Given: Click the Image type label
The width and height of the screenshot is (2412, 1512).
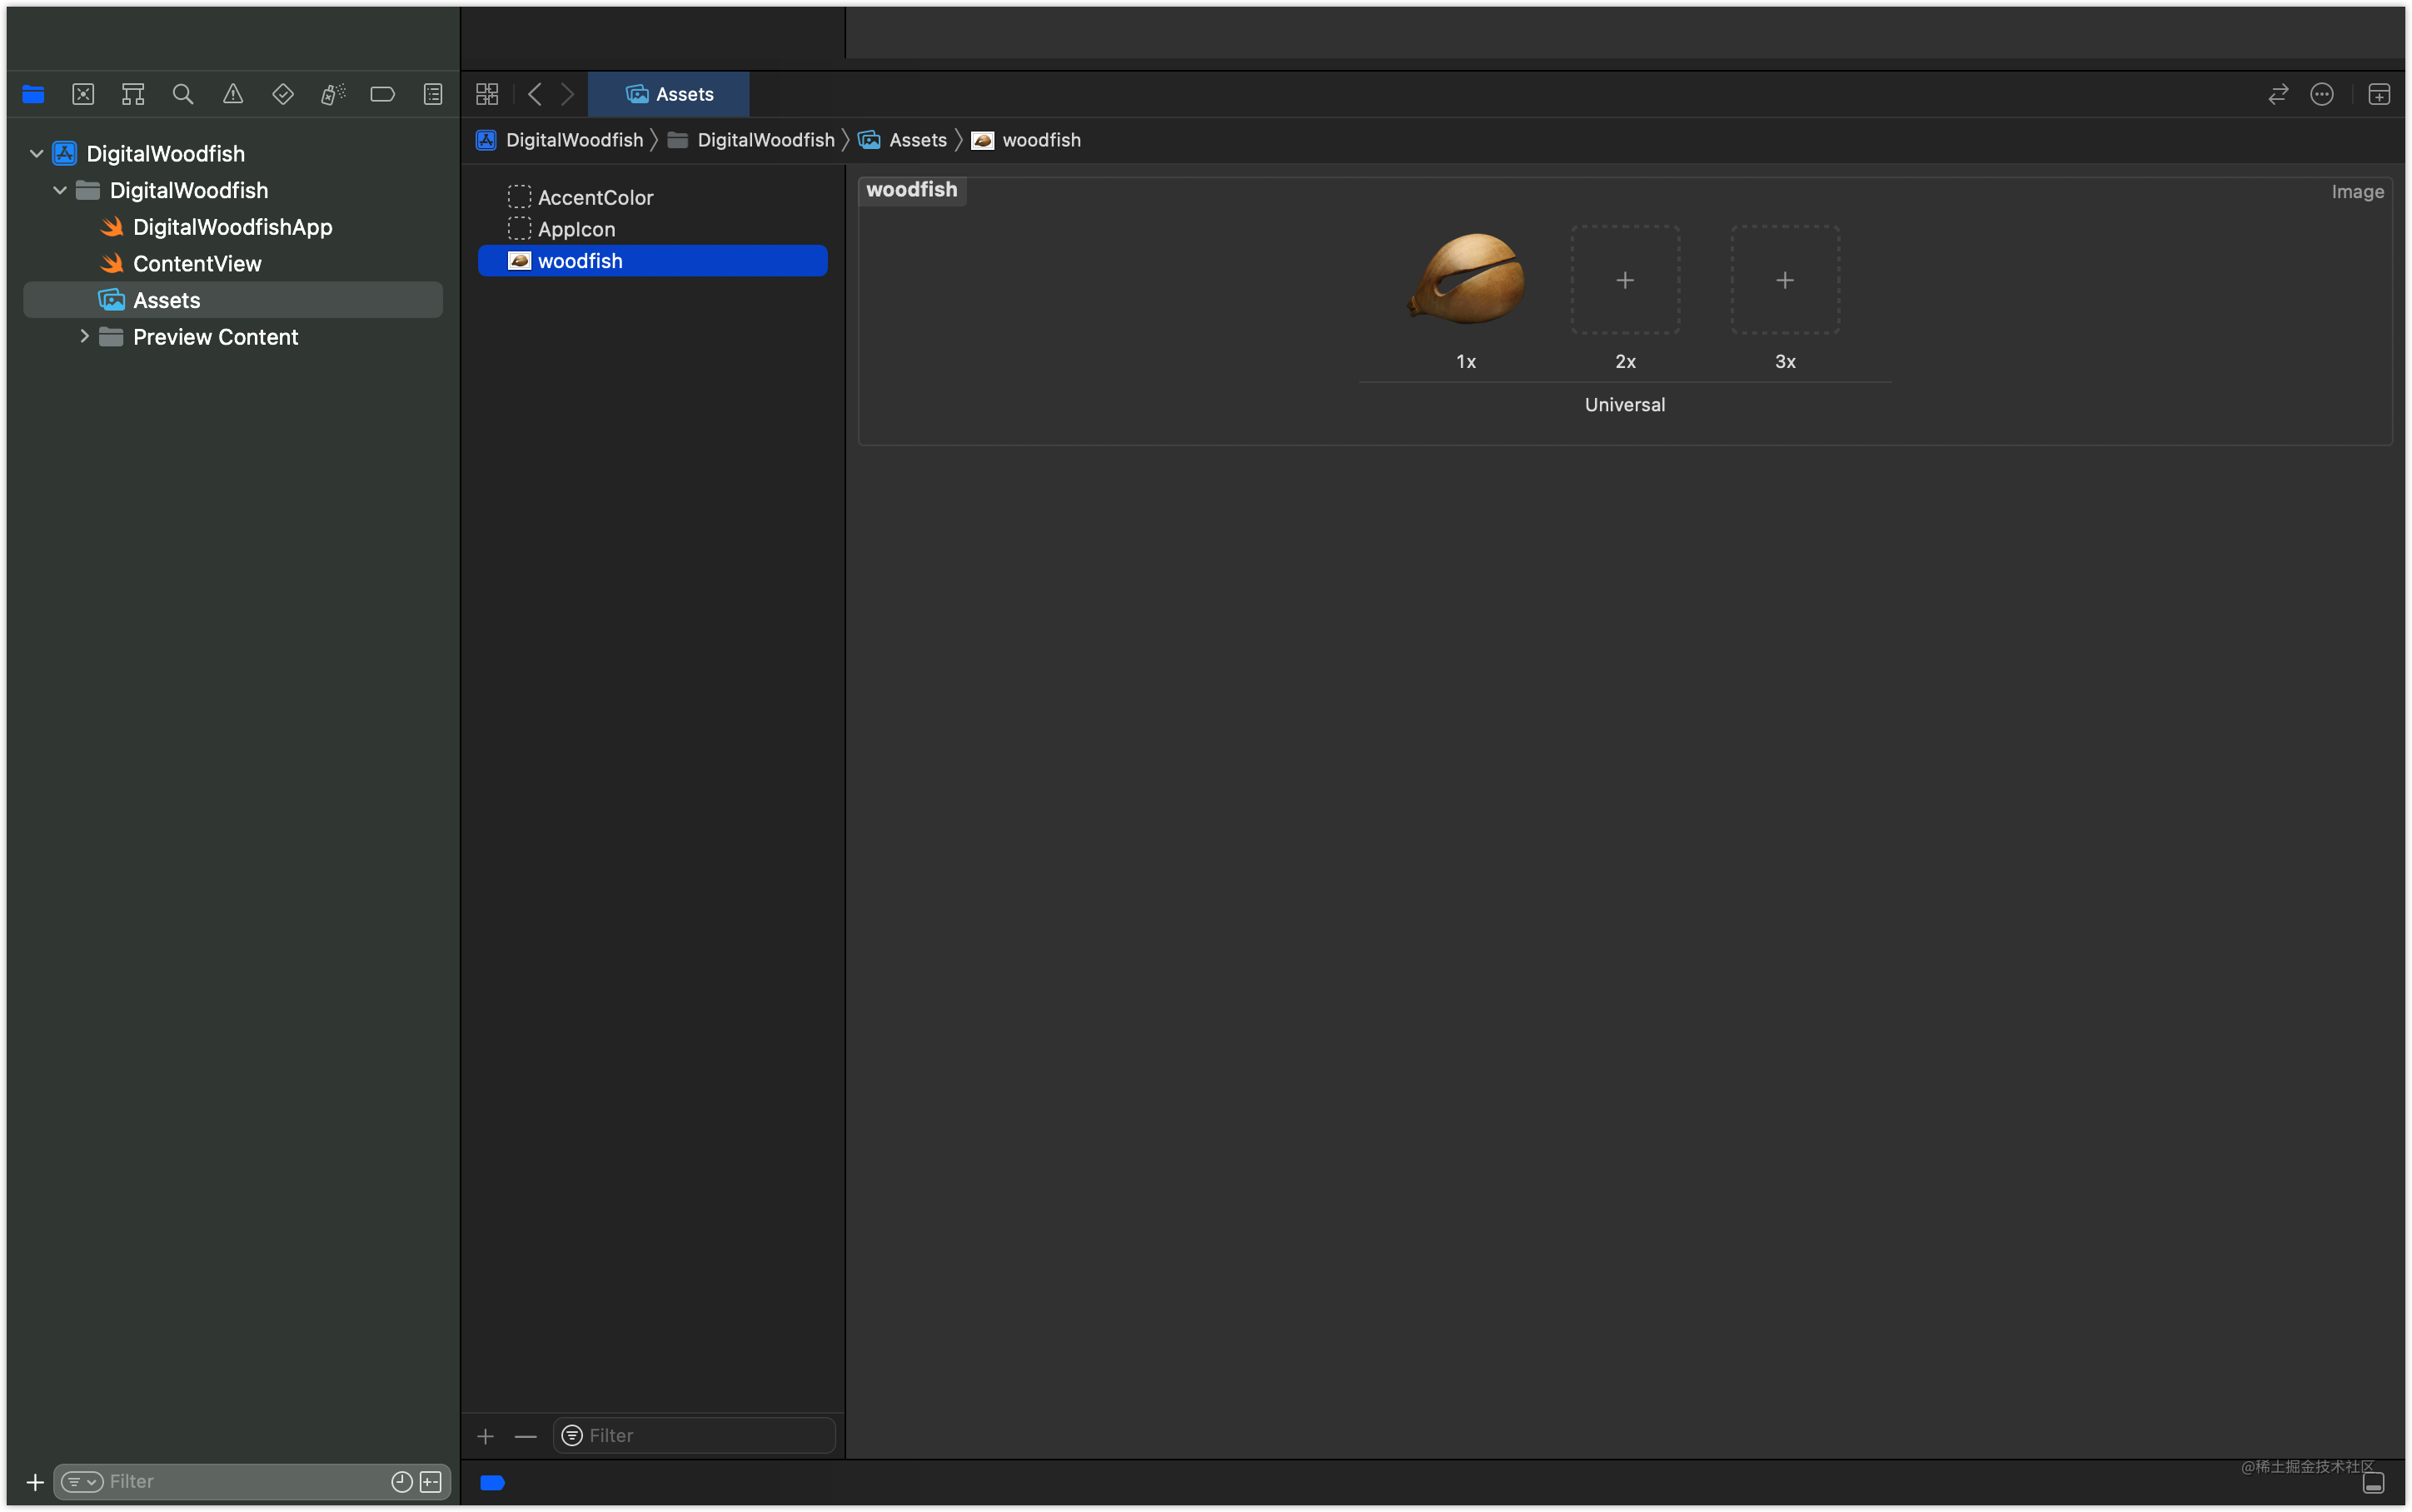Looking at the screenshot, I should click(x=2358, y=192).
